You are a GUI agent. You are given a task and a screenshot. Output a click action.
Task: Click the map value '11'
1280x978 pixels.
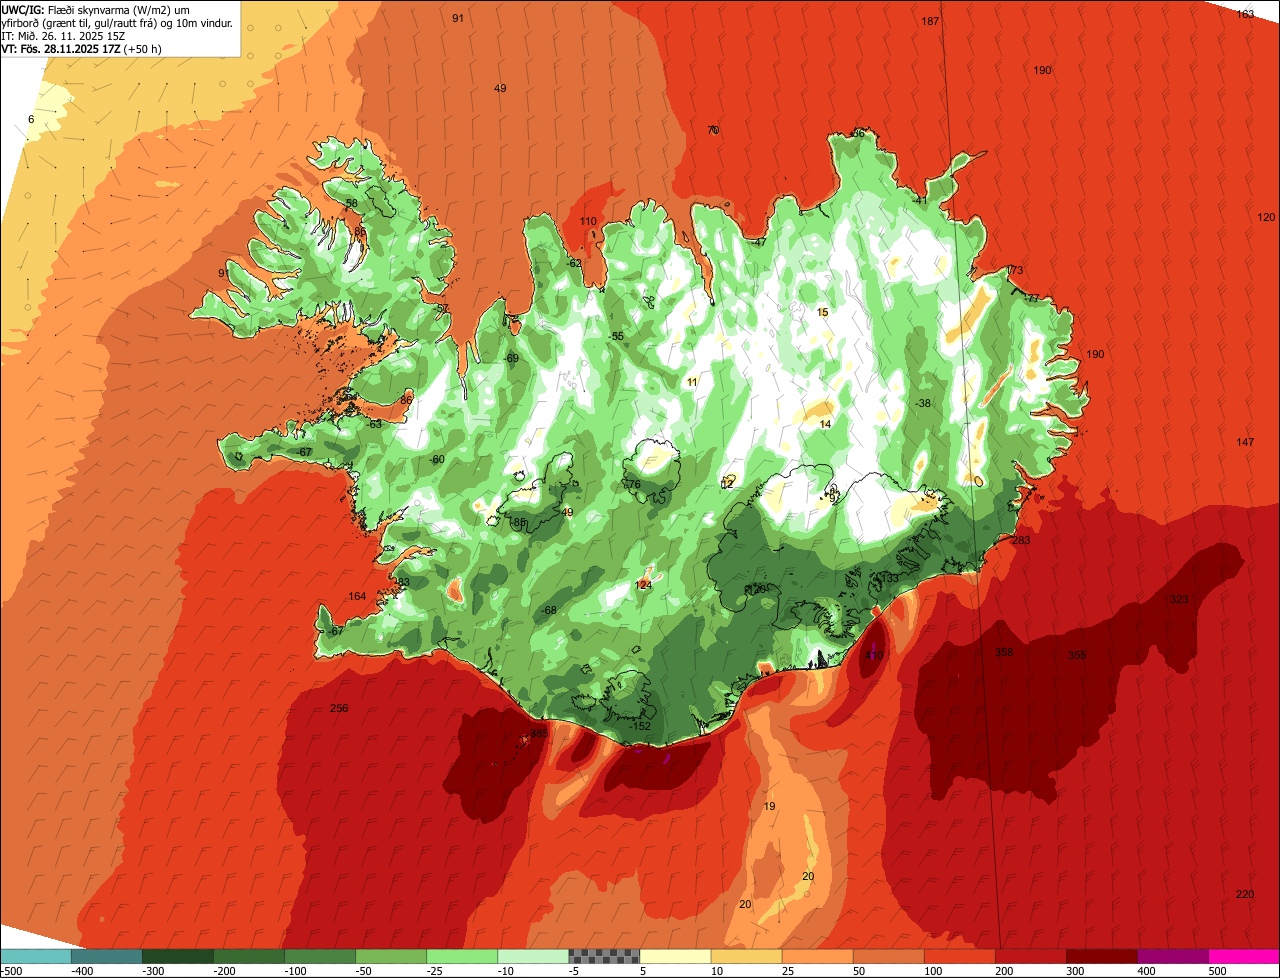point(692,382)
